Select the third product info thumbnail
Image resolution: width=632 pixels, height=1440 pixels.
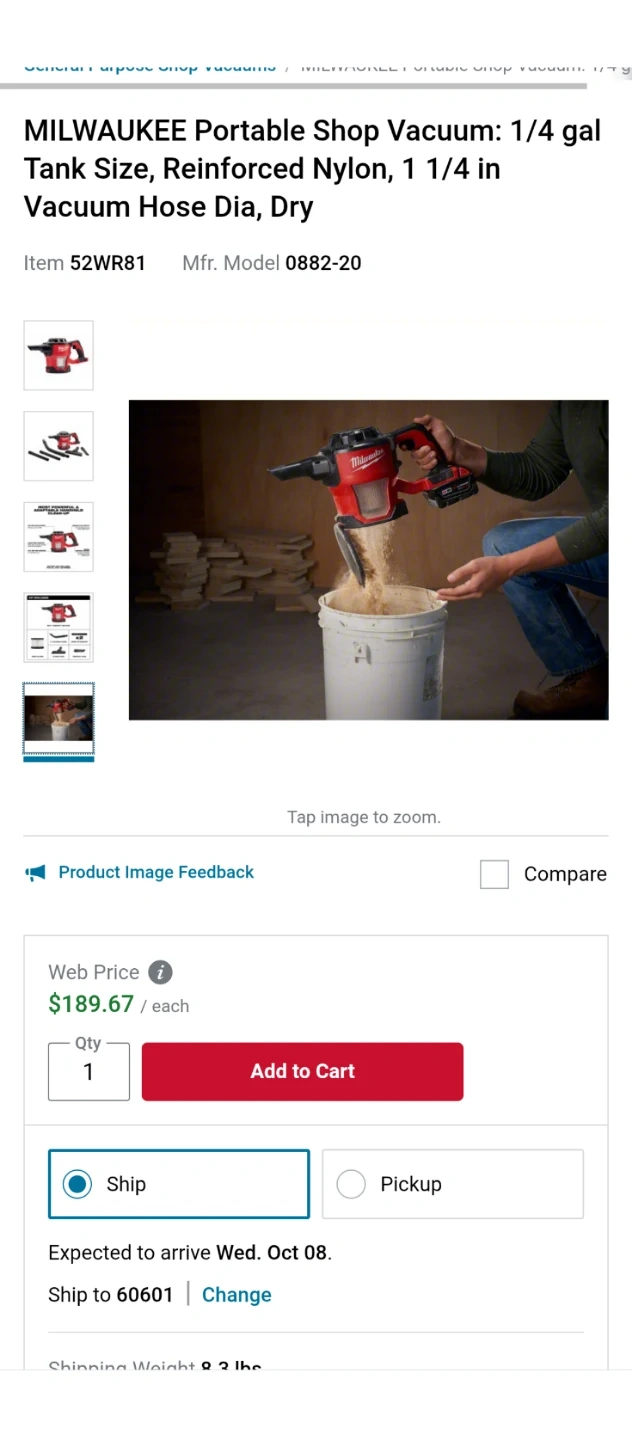(58, 537)
